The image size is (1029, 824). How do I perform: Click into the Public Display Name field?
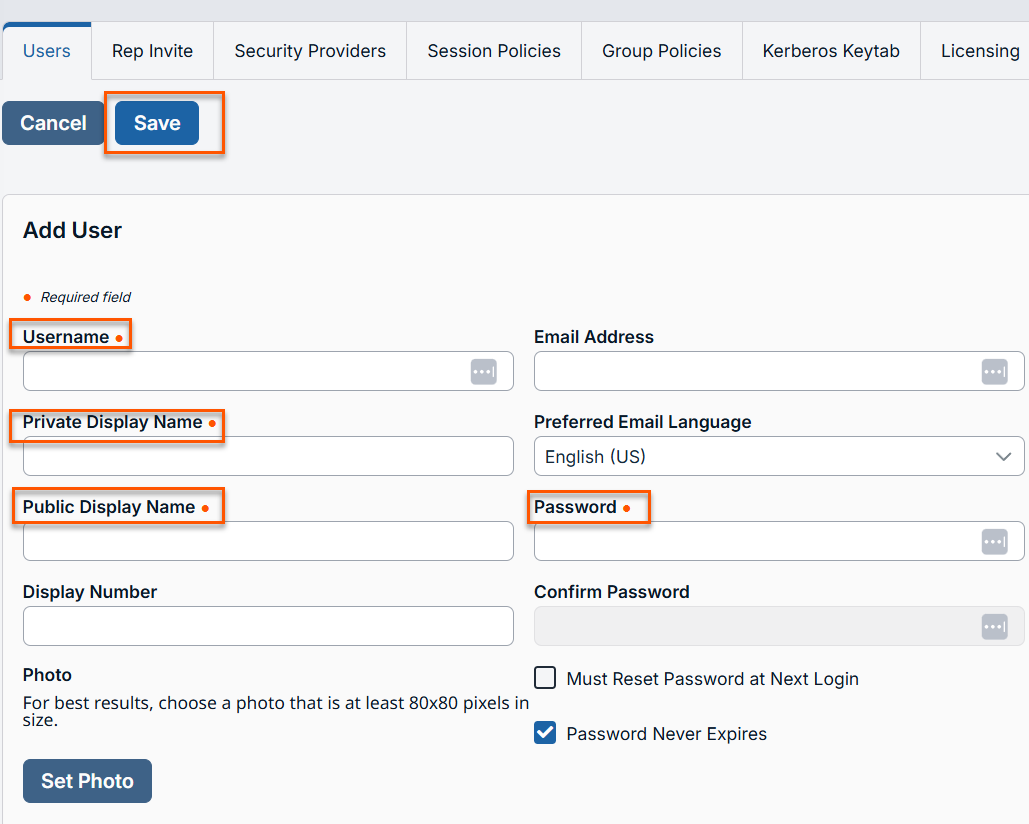coord(268,541)
